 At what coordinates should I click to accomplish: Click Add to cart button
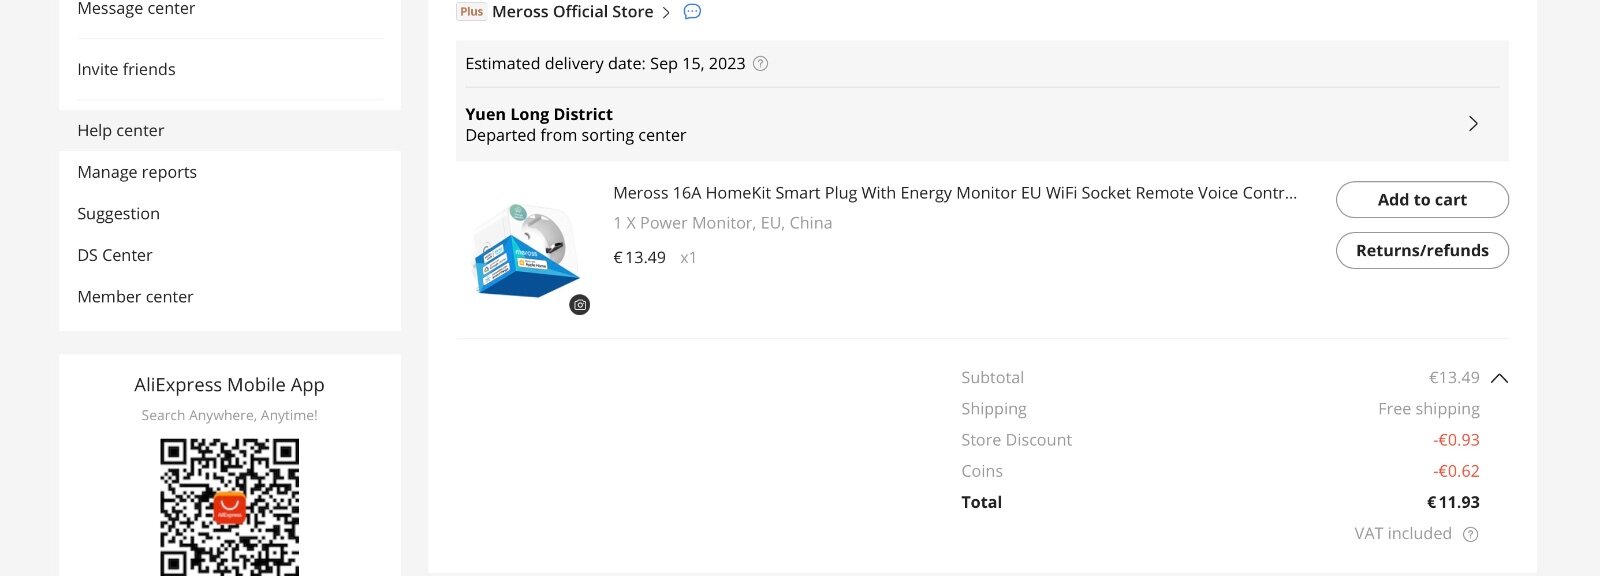[x=1422, y=199]
